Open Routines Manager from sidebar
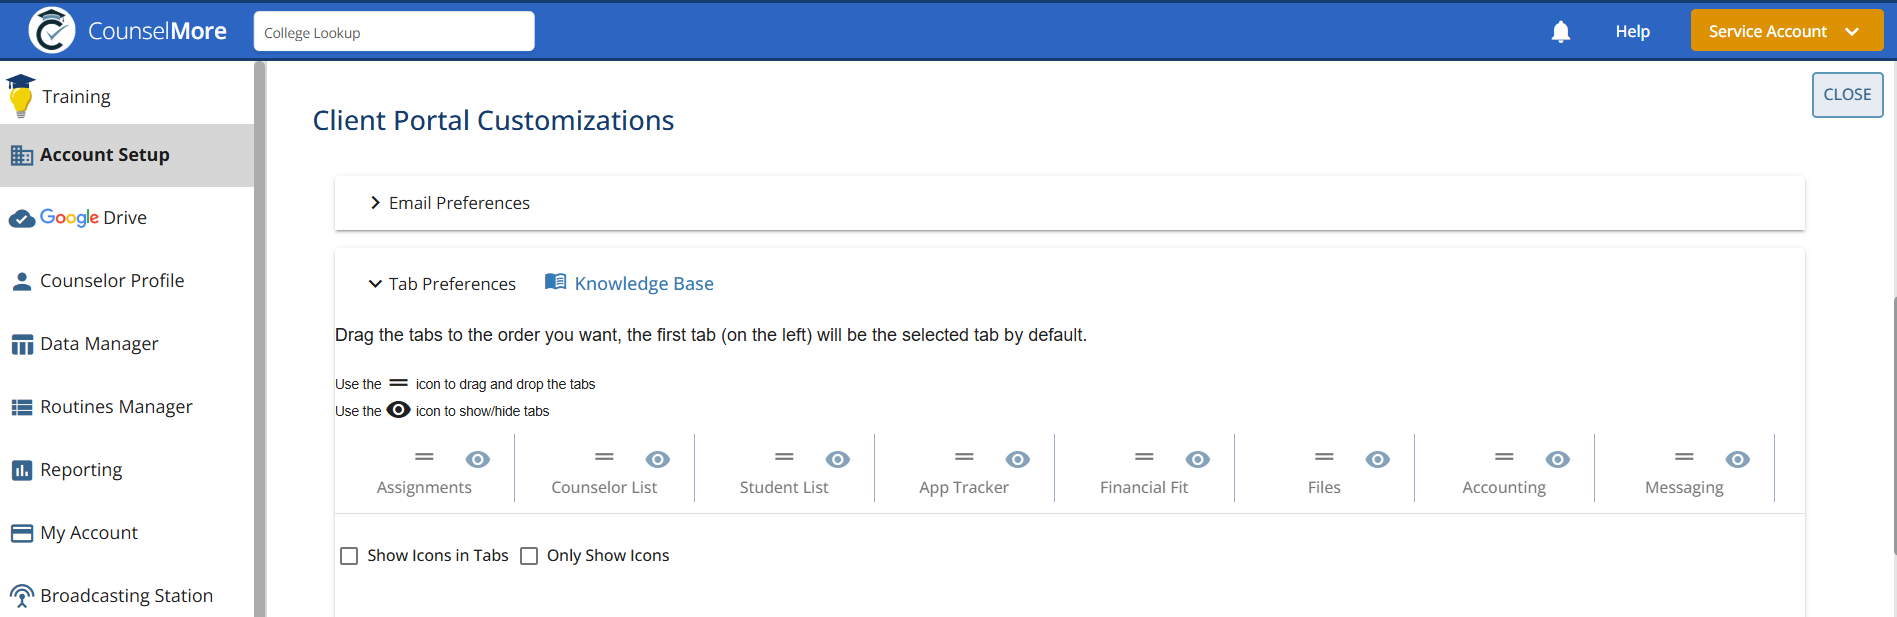Screen dimensions: 1897x617 pos(127,407)
